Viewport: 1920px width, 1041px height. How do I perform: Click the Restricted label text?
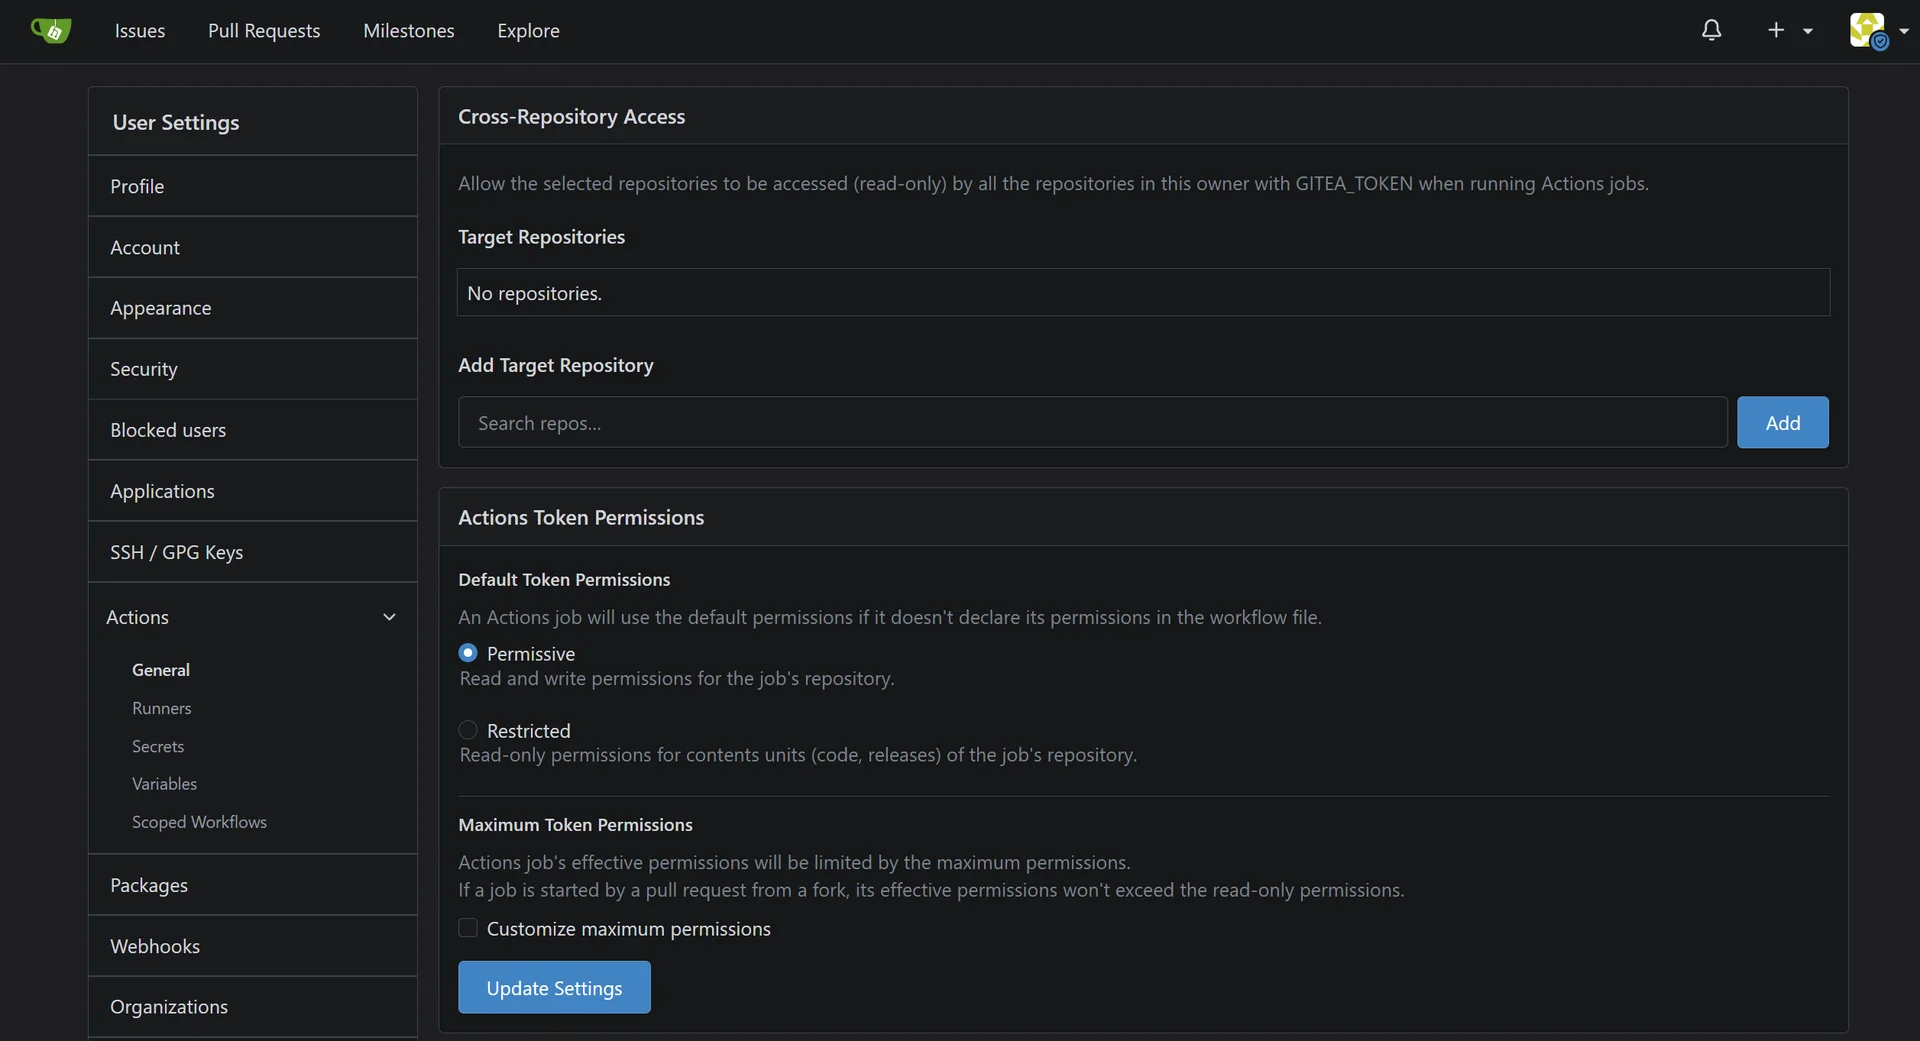click(x=529, y=730)
